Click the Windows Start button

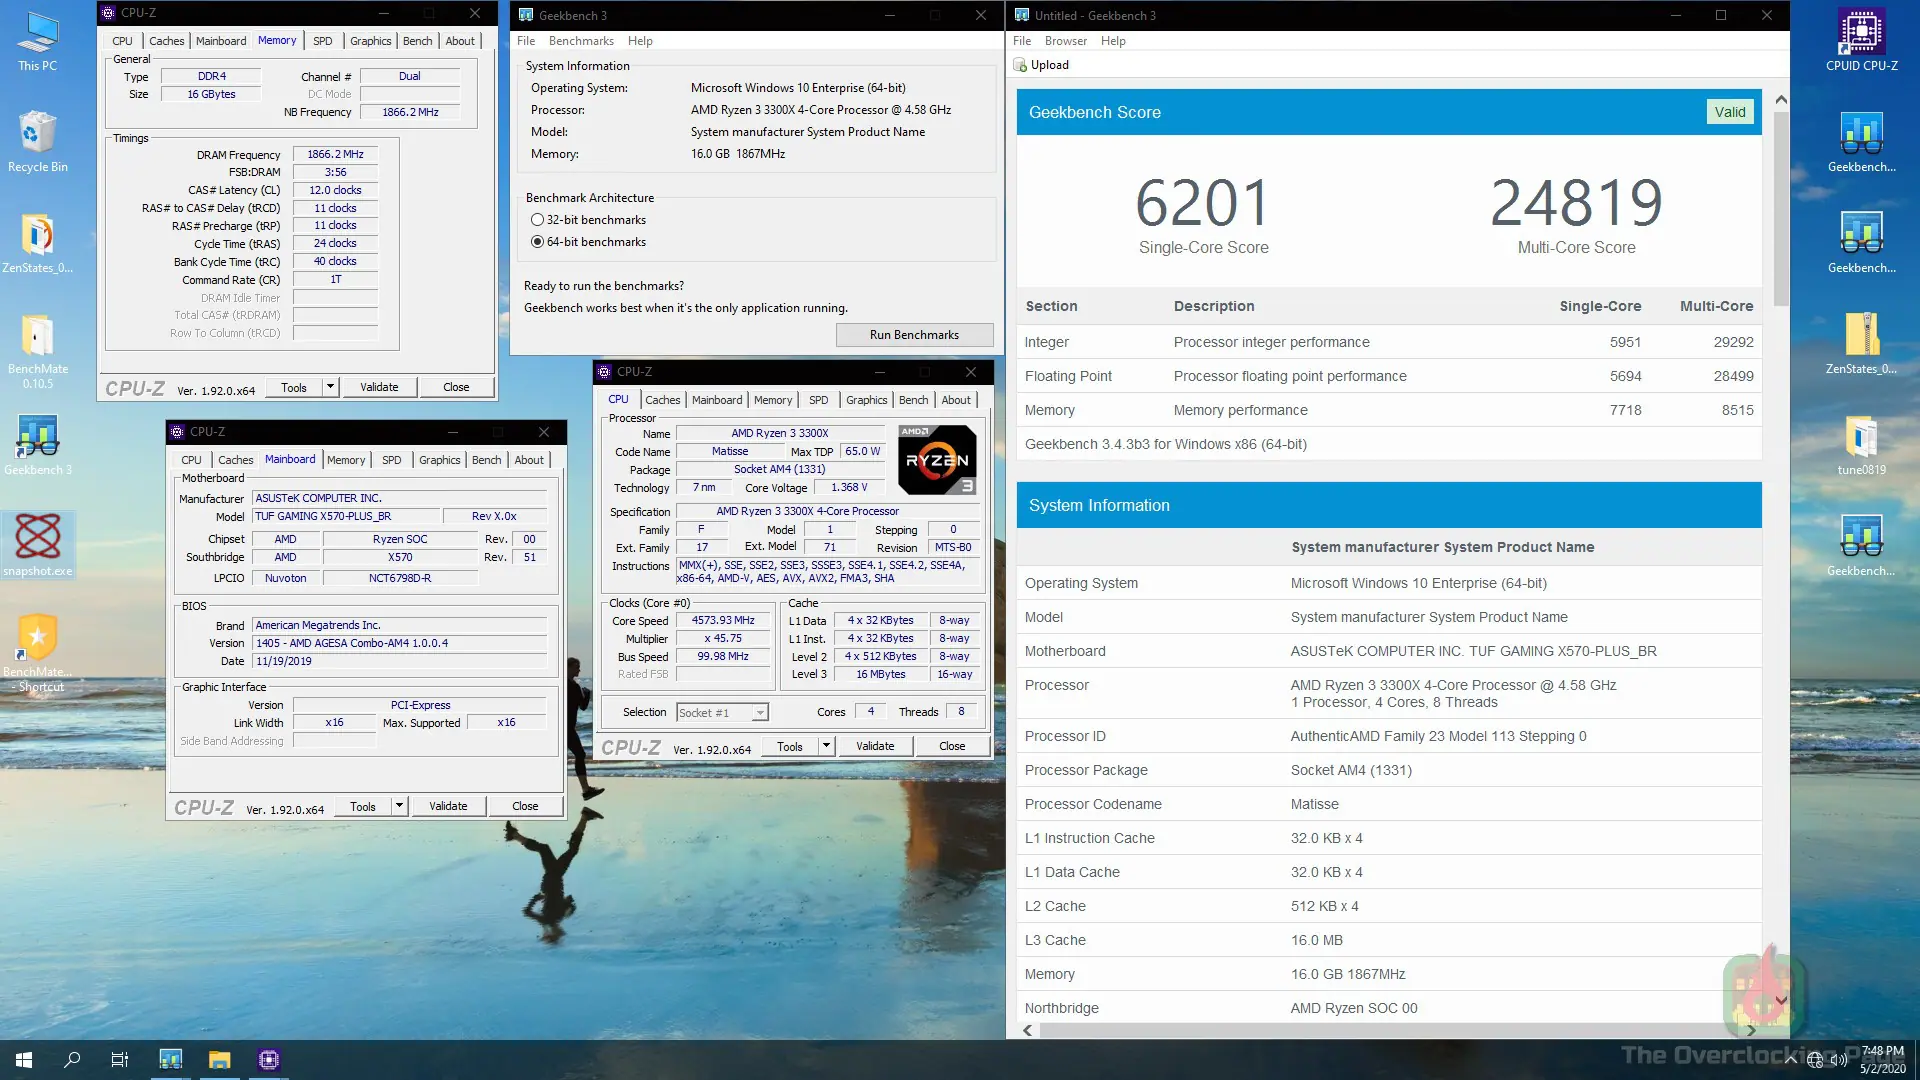tap(24, 1060)
